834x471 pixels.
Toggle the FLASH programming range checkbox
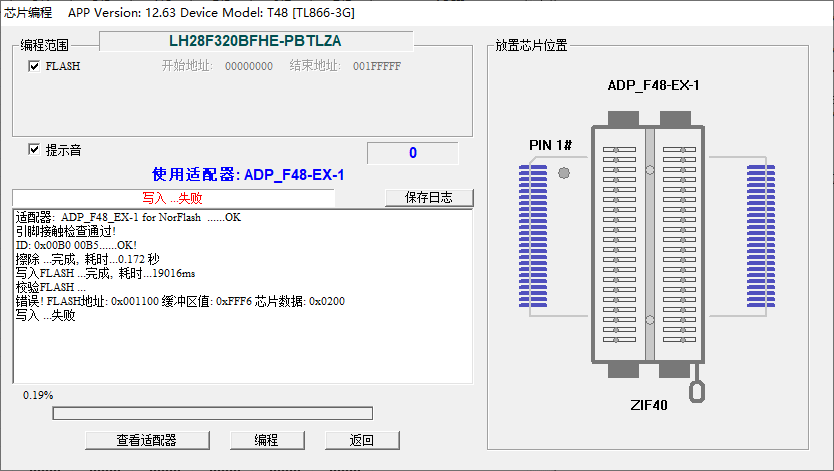click(x=34, y=66)
